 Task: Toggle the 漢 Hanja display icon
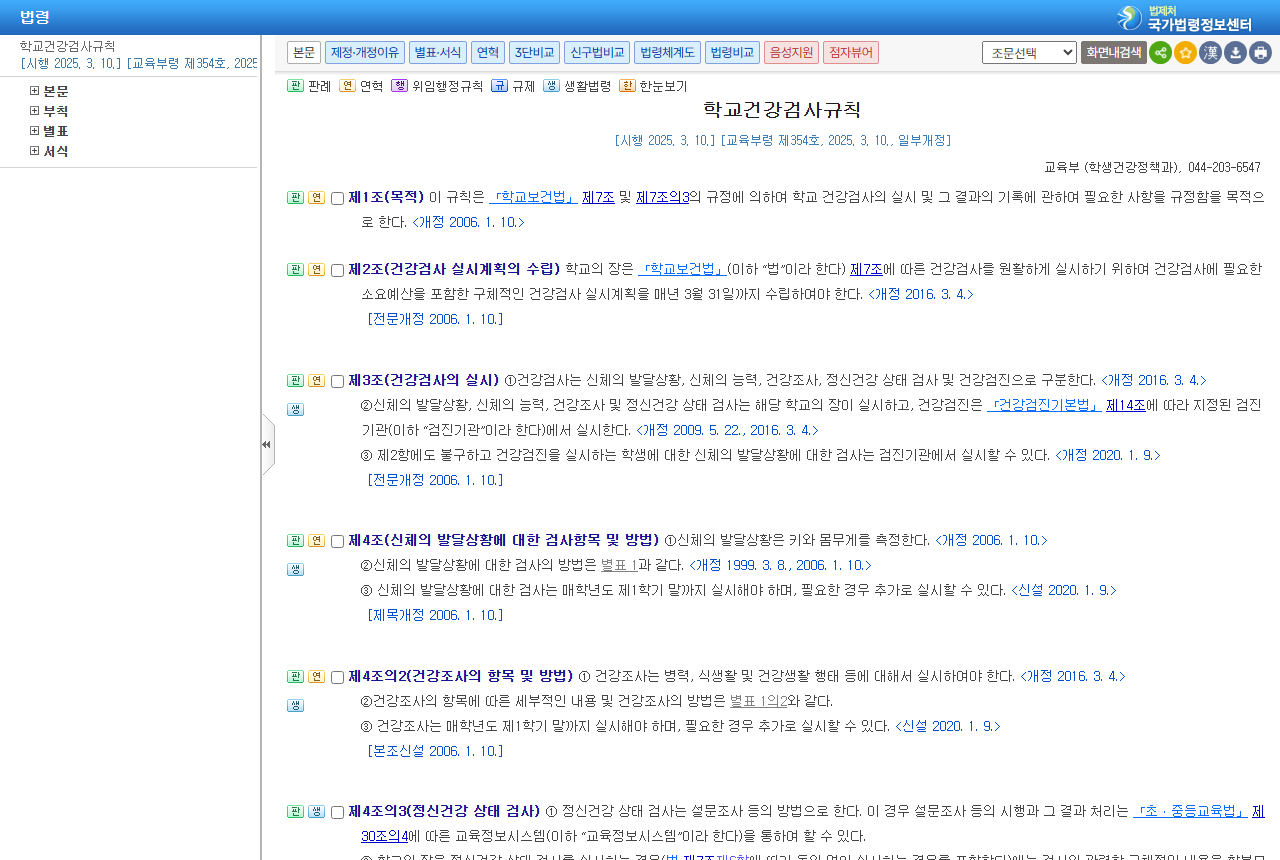(1210, 53)
